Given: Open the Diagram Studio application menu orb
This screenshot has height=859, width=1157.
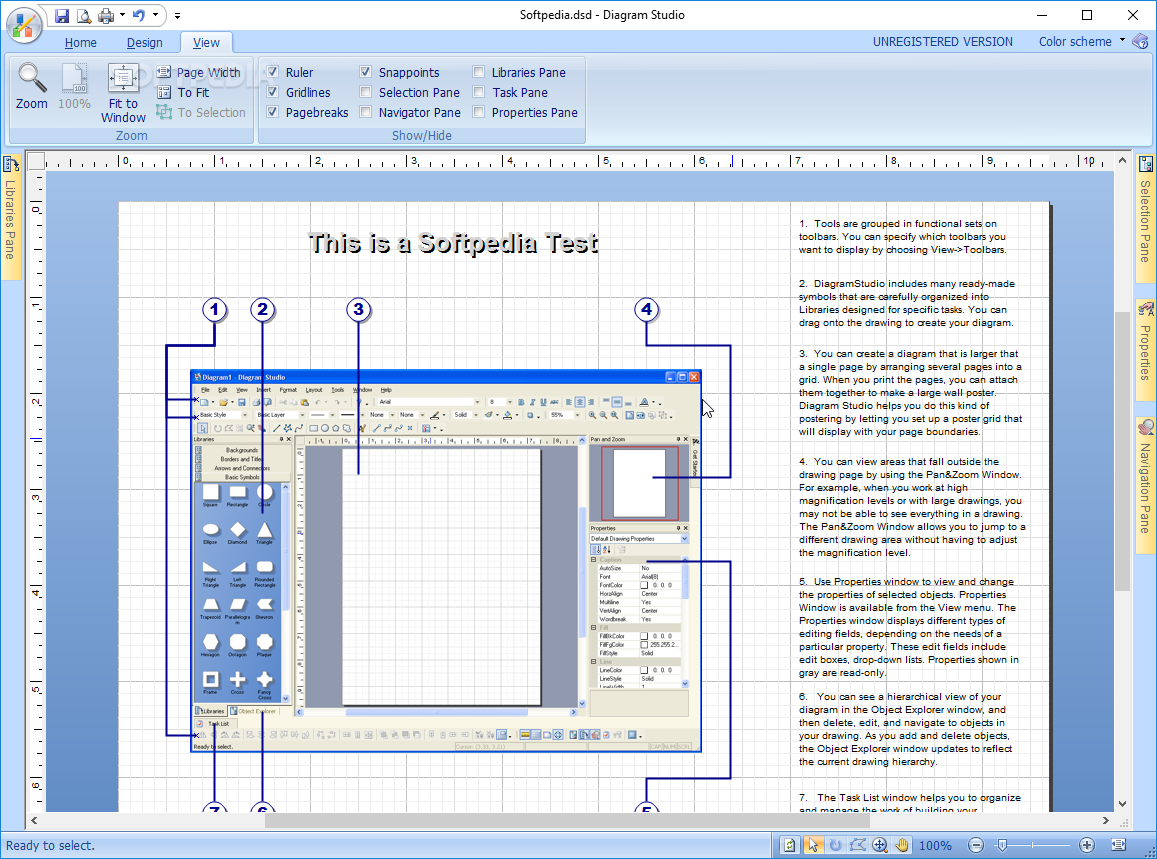Looking at the screenshot, I should [24, 24].
